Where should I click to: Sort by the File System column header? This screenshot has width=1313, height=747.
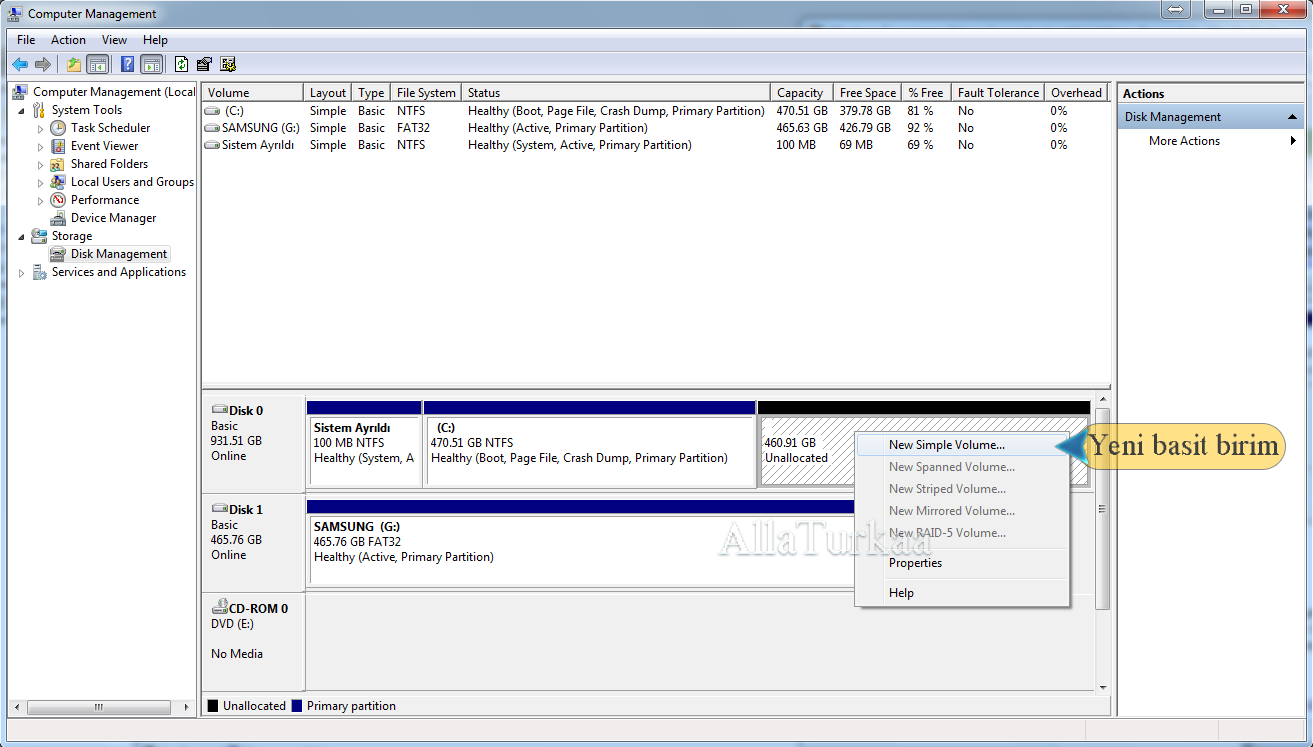(x=426, y=93)
